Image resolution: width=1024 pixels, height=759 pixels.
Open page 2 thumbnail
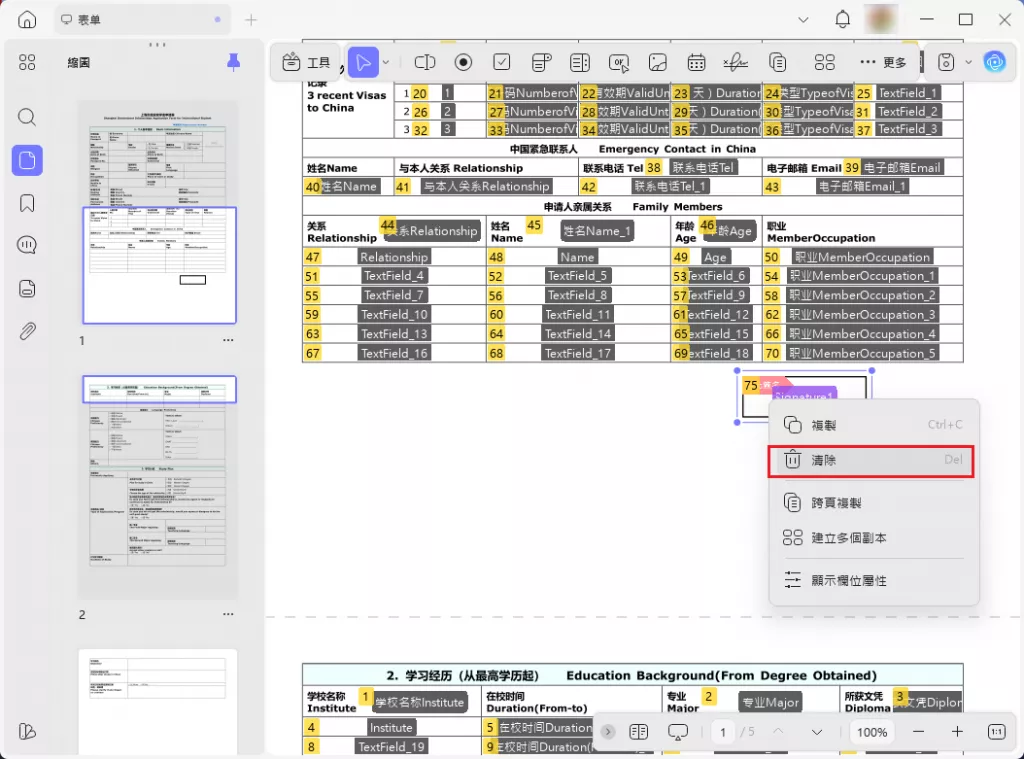159,487
